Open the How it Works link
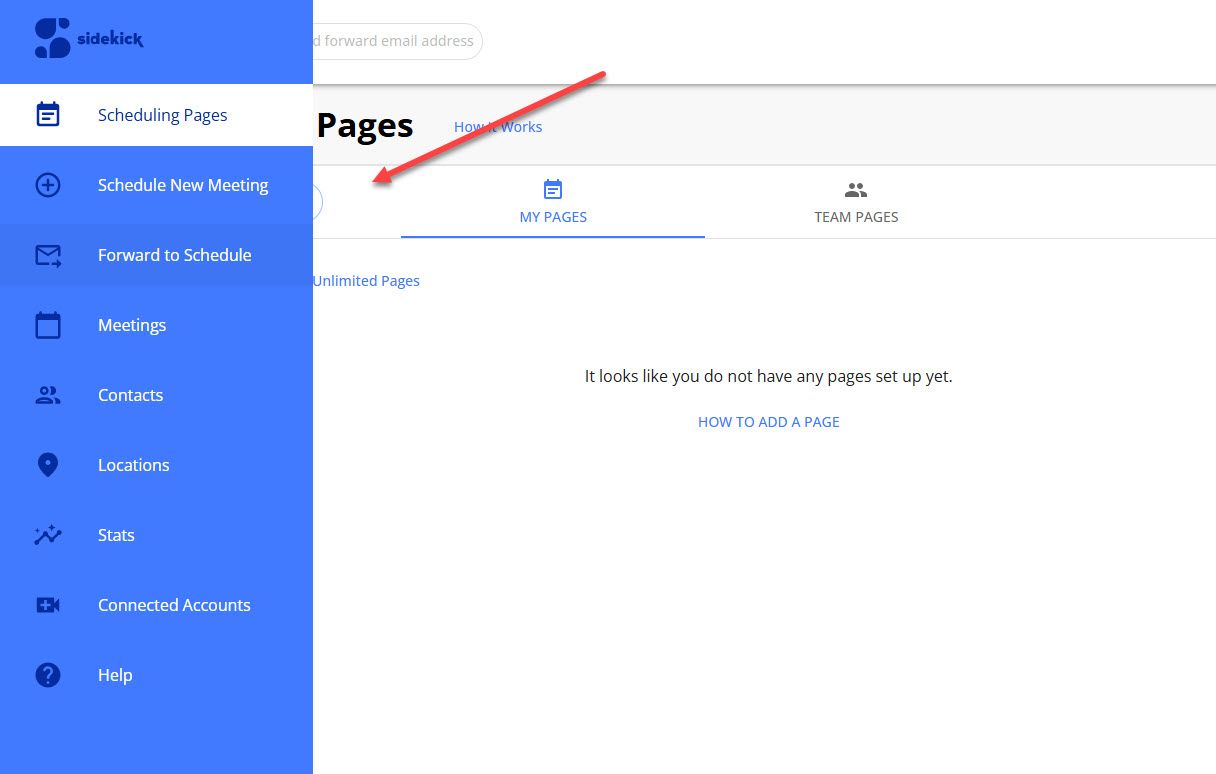The image size is (1216, 774). click(498, 127)
